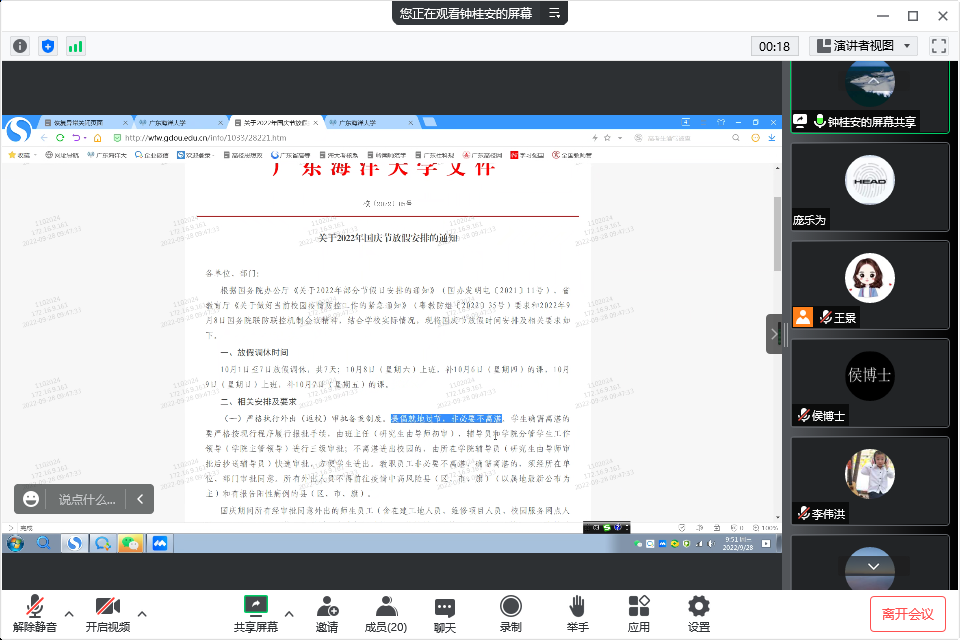Expand audio options arrow beside 解除静音
This screenshot has width=960, height=640.
tap(69, 613)
